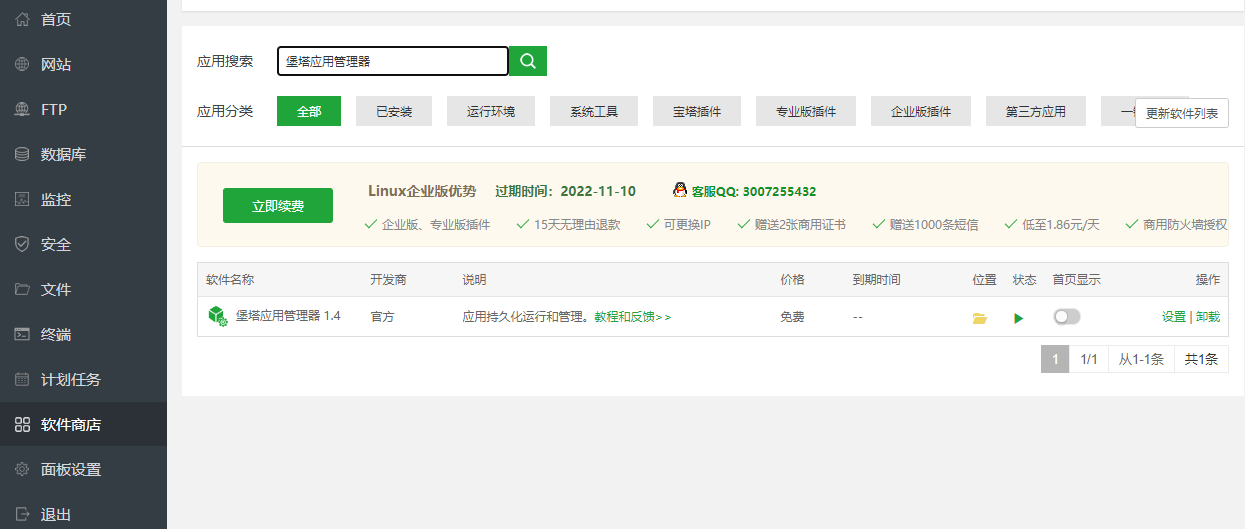Click the gear icon beside 面板设置

tap(22, 469)
